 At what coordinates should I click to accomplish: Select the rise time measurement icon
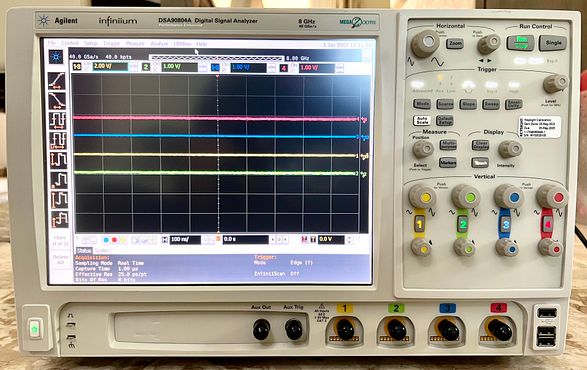(57, 81)
